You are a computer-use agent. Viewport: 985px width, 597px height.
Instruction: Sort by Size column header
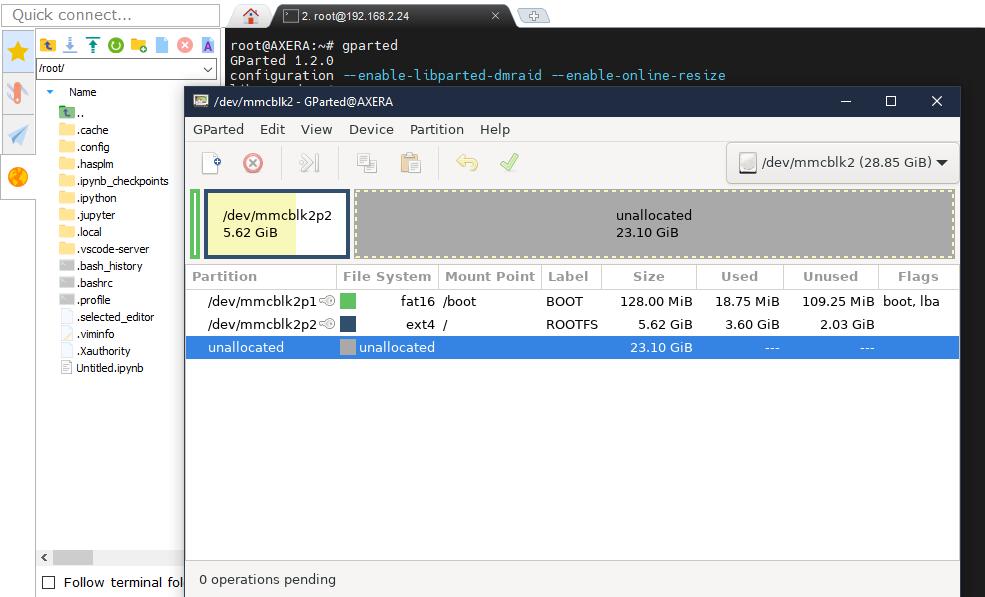pos(649,277)
